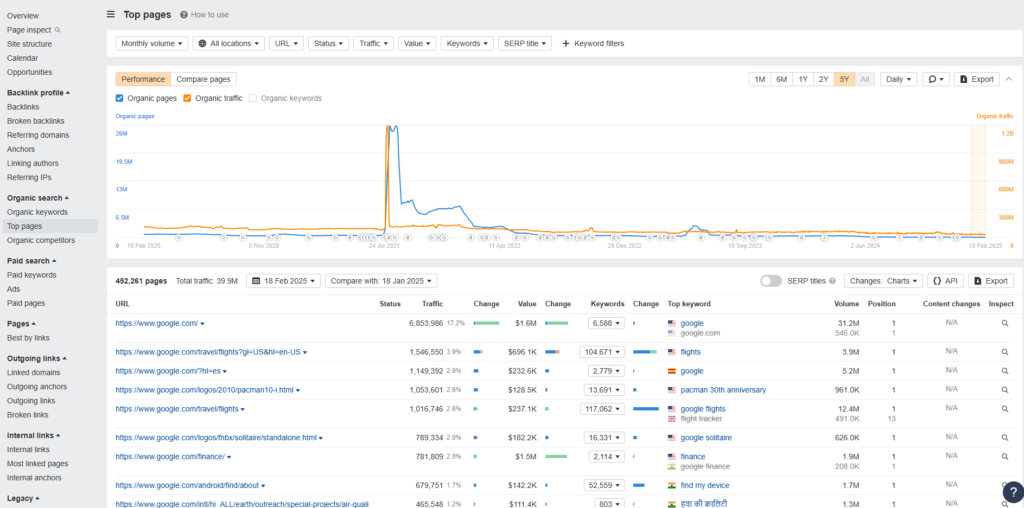Inspect the travel/flights row magnifier icon
Viewport: 1024px width, 508px height.
(x=1004, y=409)
